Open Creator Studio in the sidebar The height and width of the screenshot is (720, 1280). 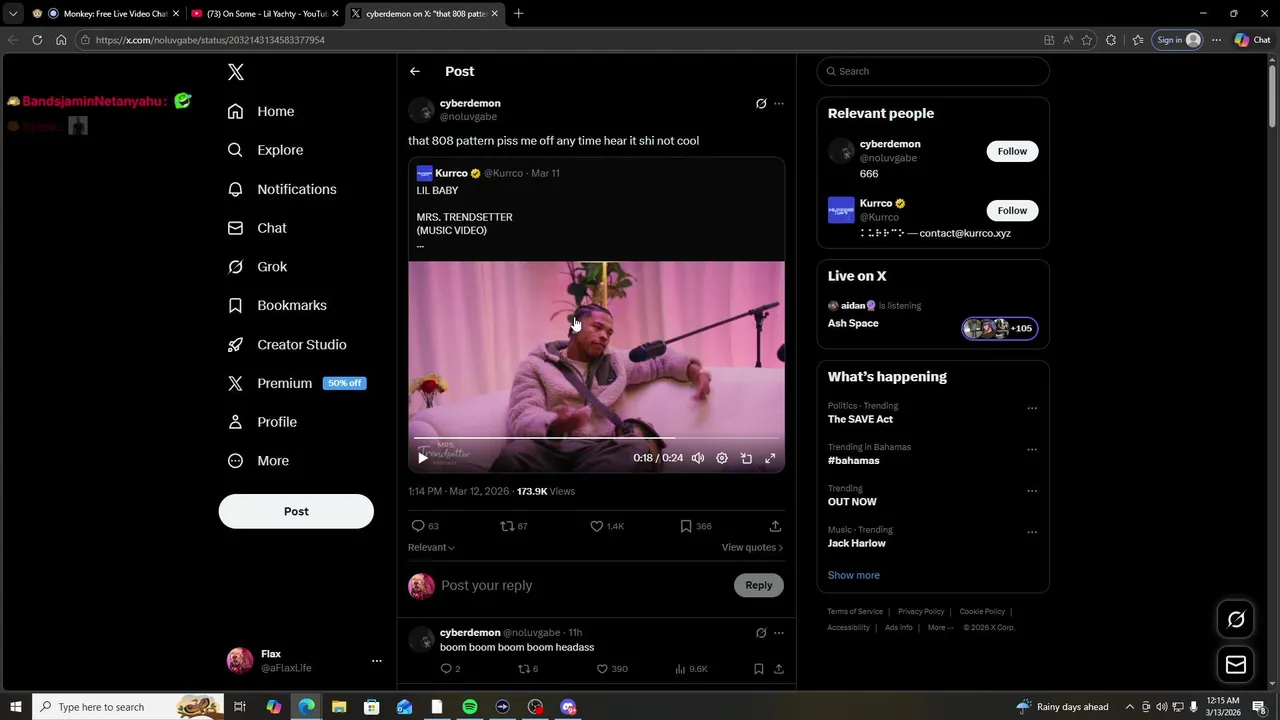pyautogui.click(x=287, y=344)
